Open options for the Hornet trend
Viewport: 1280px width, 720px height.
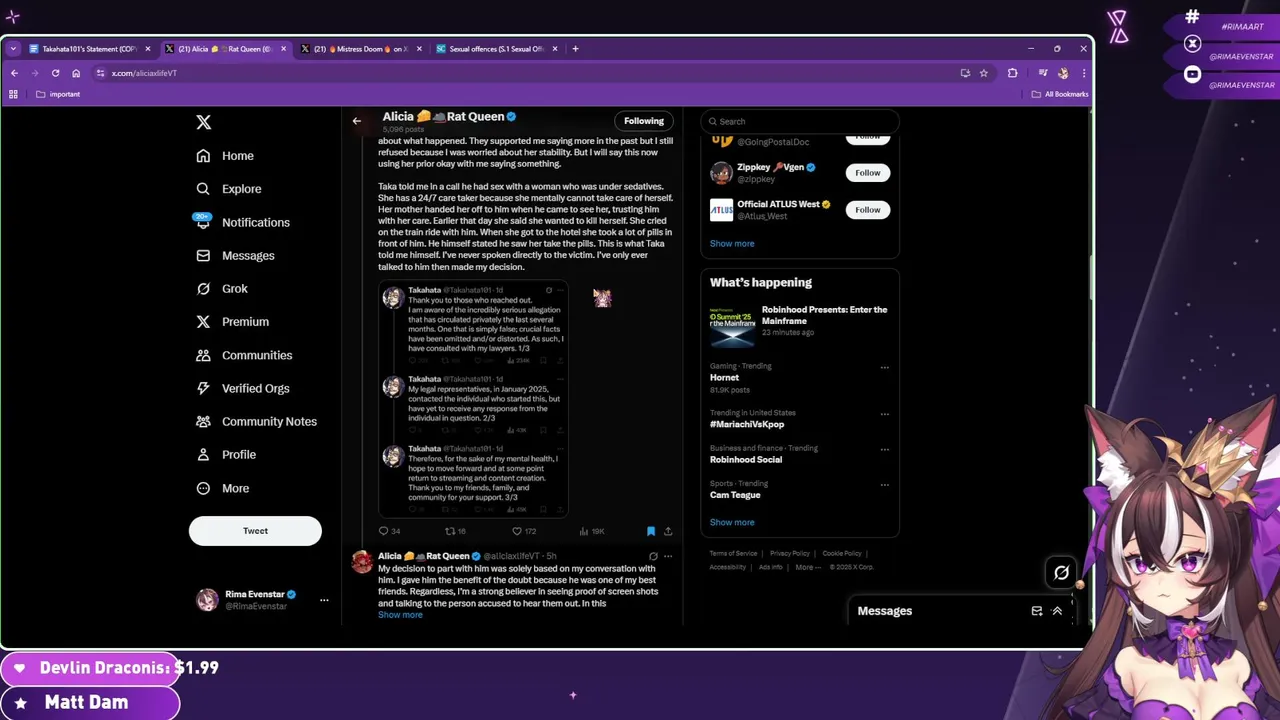884,367
